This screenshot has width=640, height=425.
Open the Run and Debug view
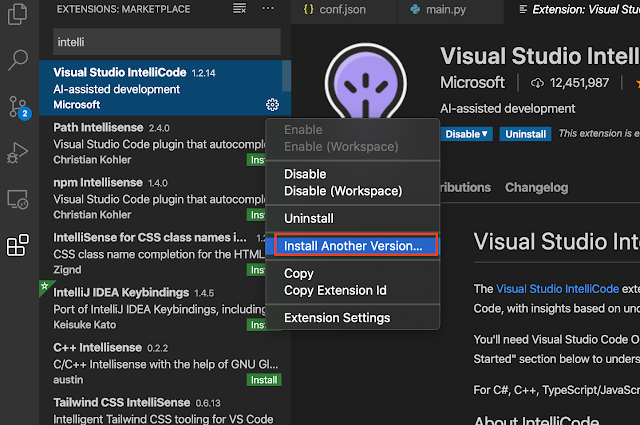tap(18, 153)
